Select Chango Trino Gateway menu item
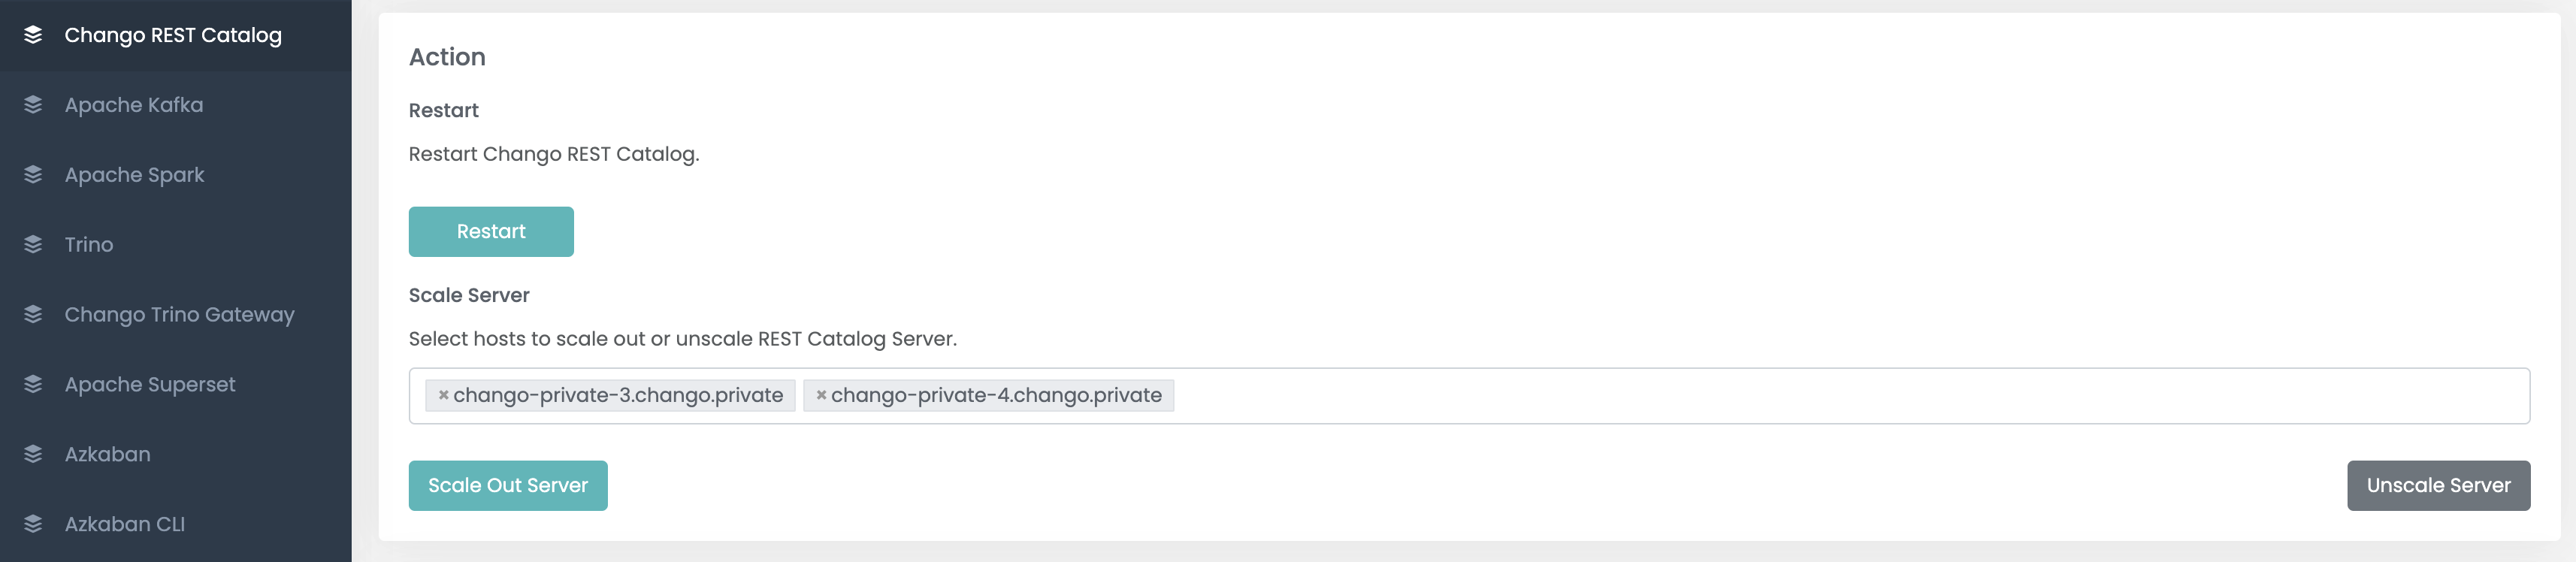 pyautogui.click(x=180, y=315)
